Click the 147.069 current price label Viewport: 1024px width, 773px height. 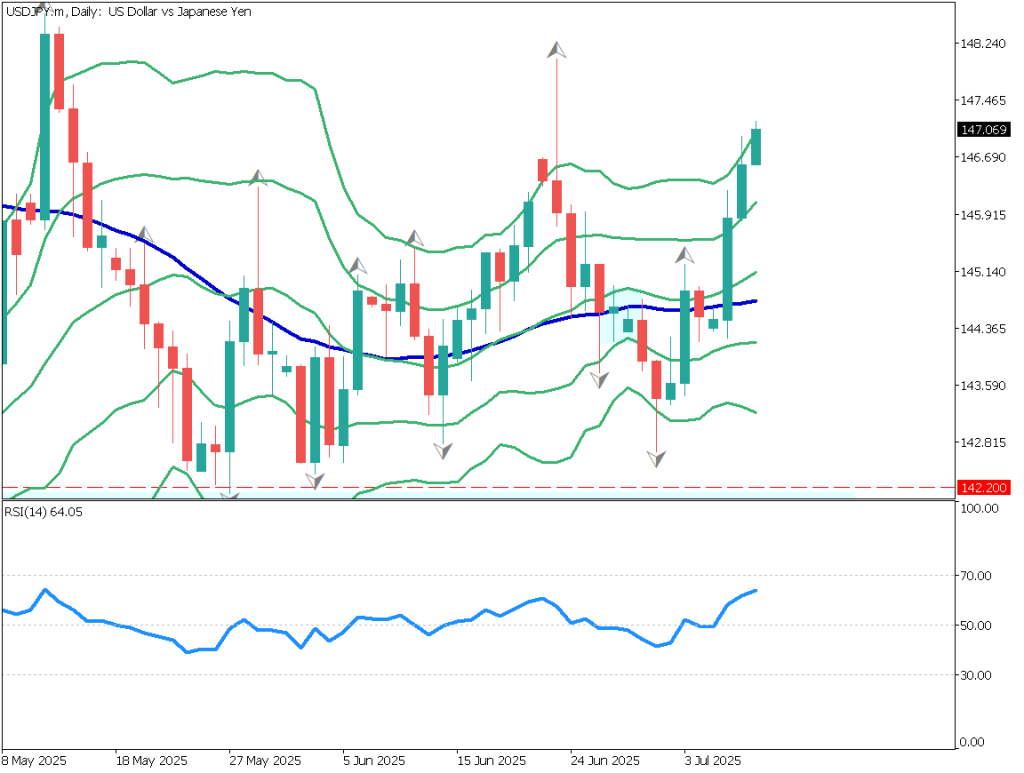point(983,130)
